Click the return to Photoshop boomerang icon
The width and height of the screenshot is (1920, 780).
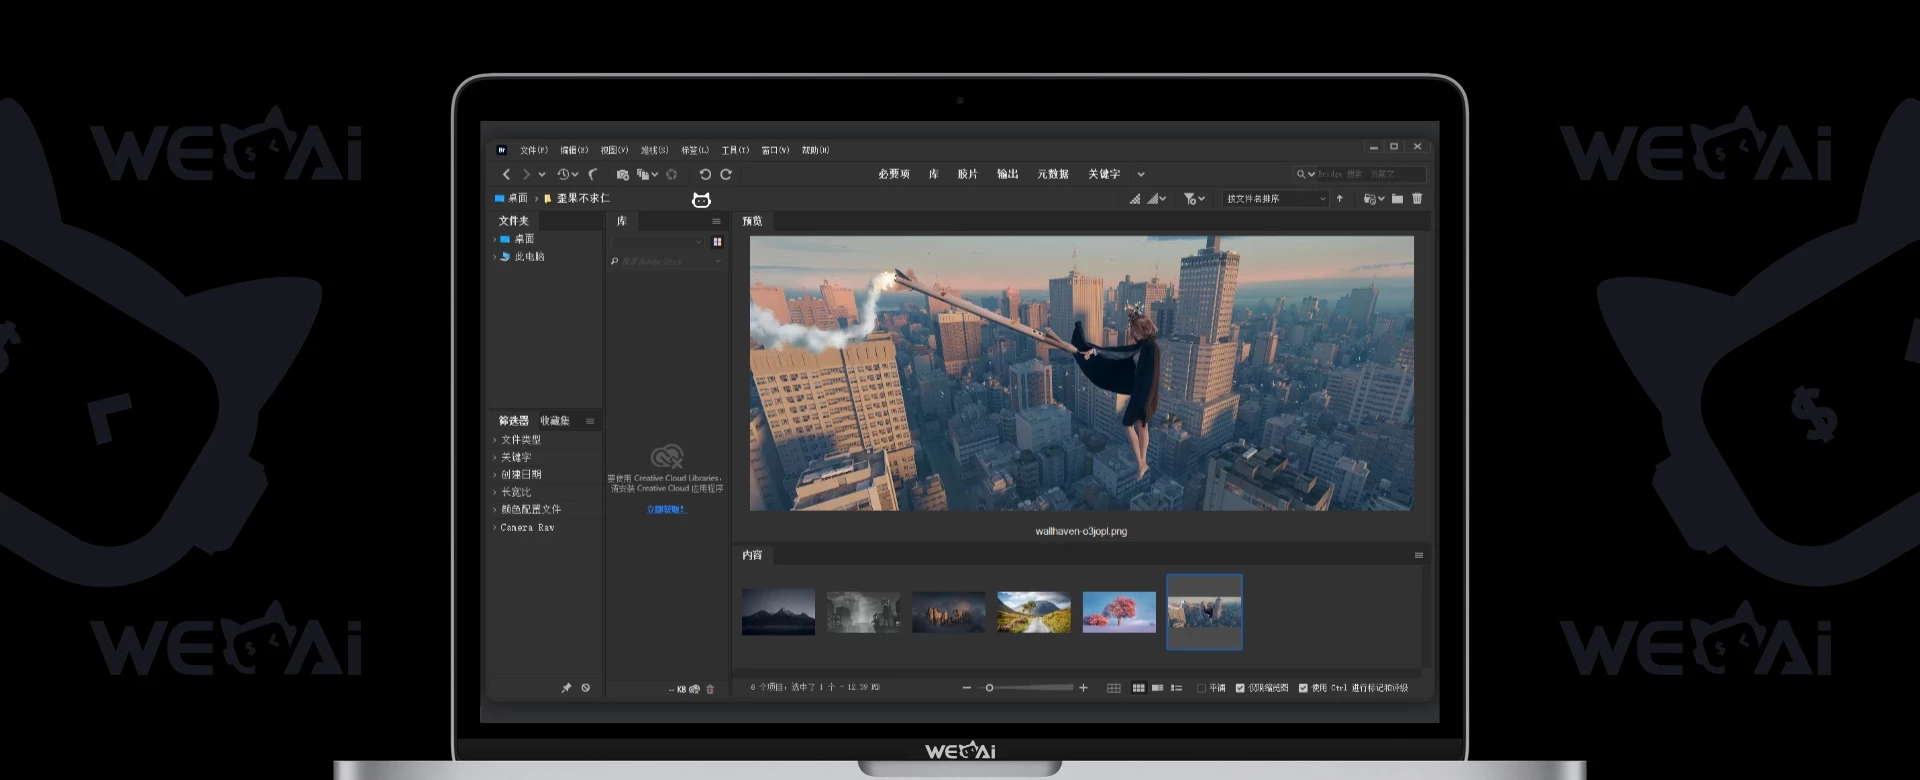pyautogui.click(x=593, y=175)
